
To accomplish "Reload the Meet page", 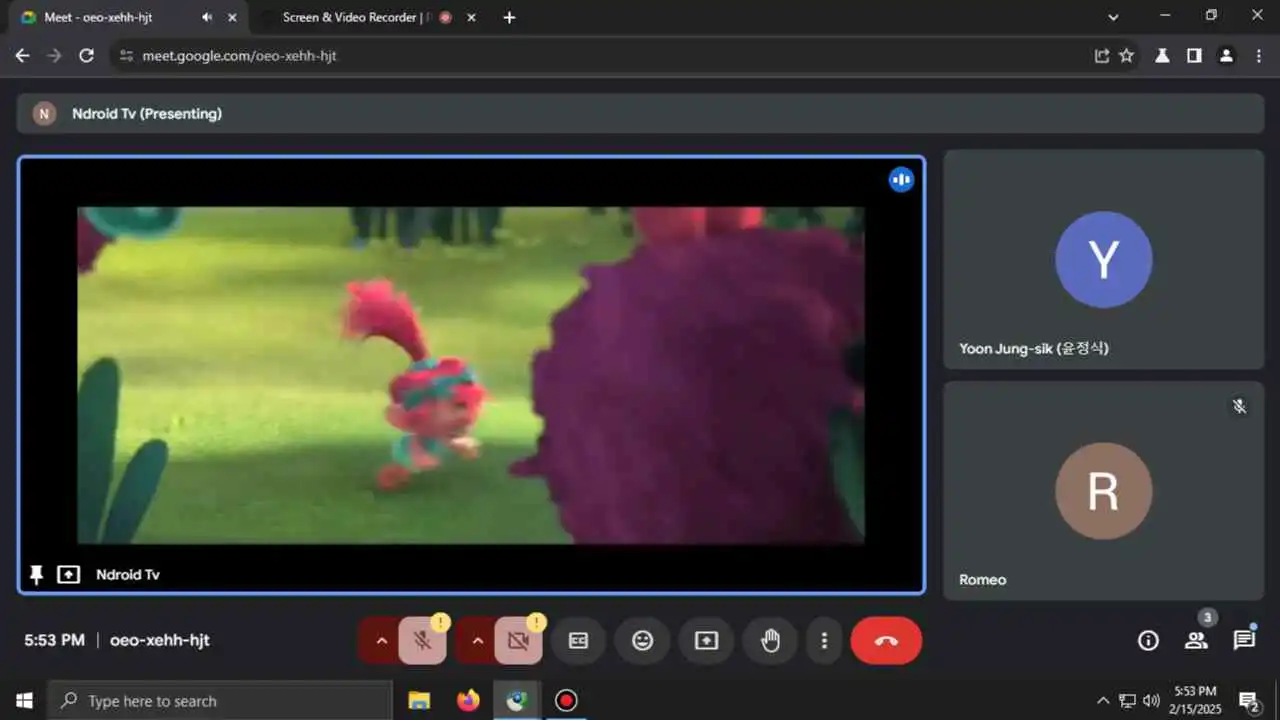I will 86,56.
